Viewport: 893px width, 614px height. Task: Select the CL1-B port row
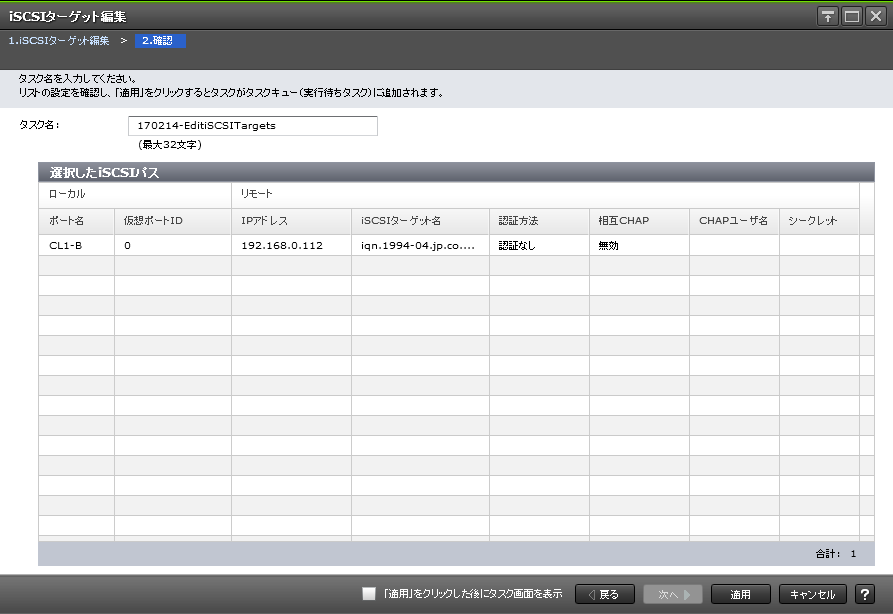[x=66, y=245]
